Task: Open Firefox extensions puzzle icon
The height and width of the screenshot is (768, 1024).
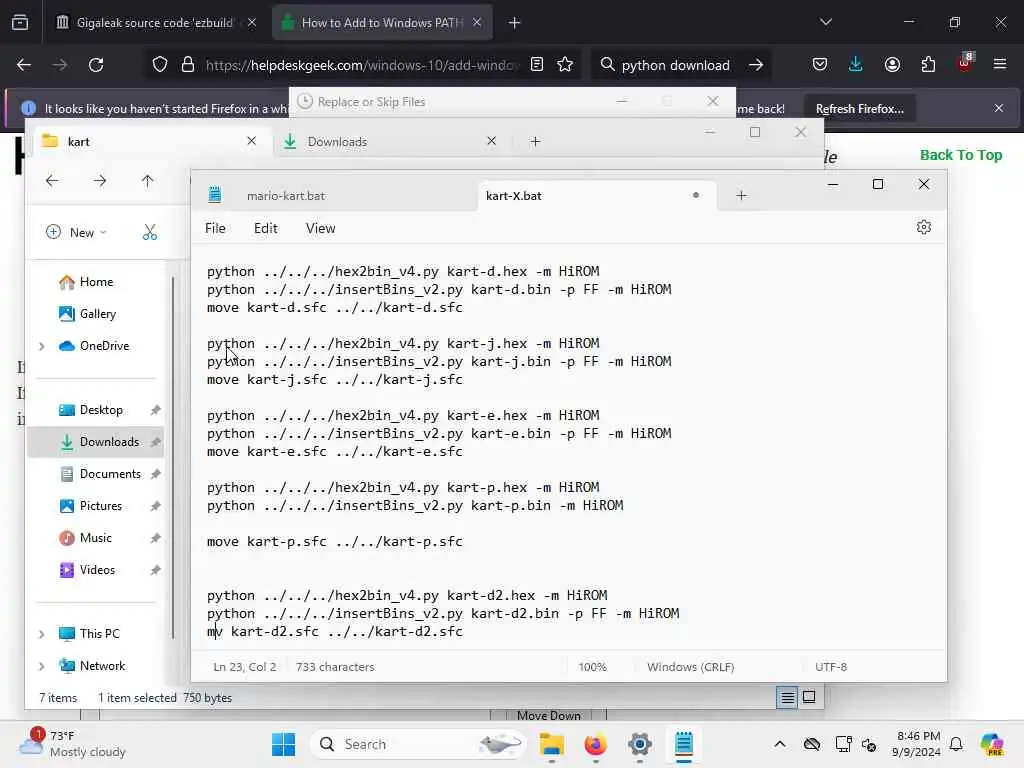Action: [x=928, y=64]
